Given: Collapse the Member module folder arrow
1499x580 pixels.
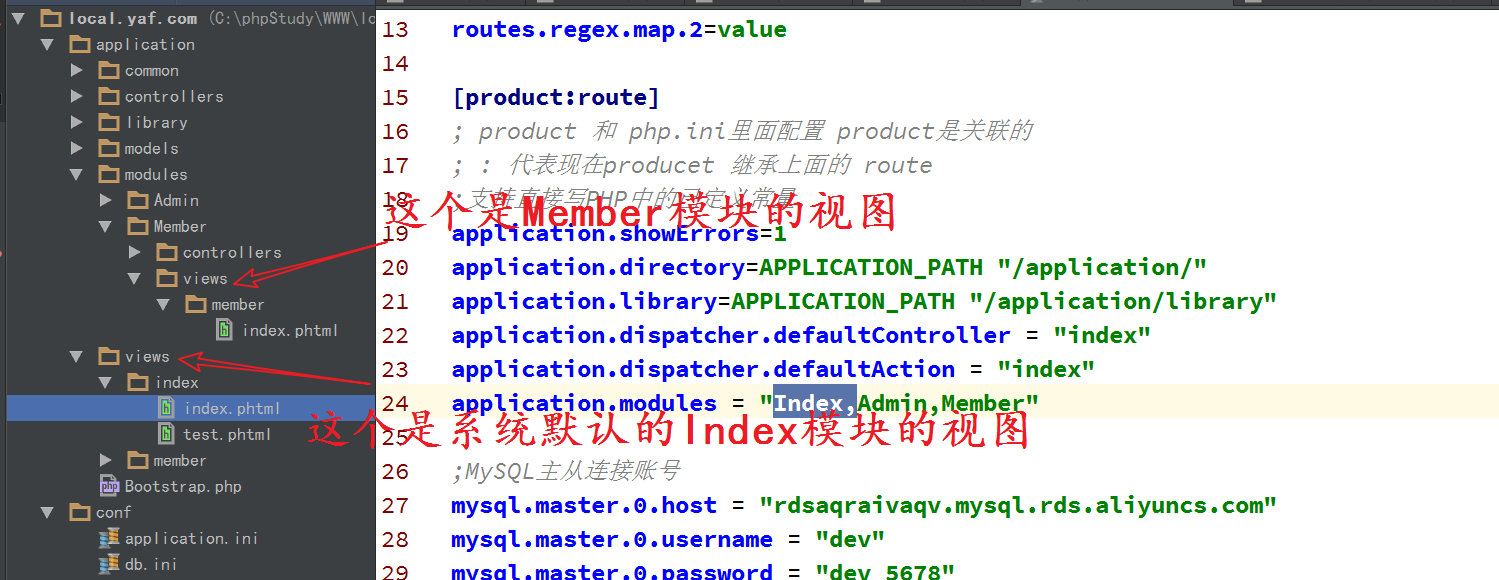Looking at the screenshot, I should pyautogui.click(x=106, y=227).
